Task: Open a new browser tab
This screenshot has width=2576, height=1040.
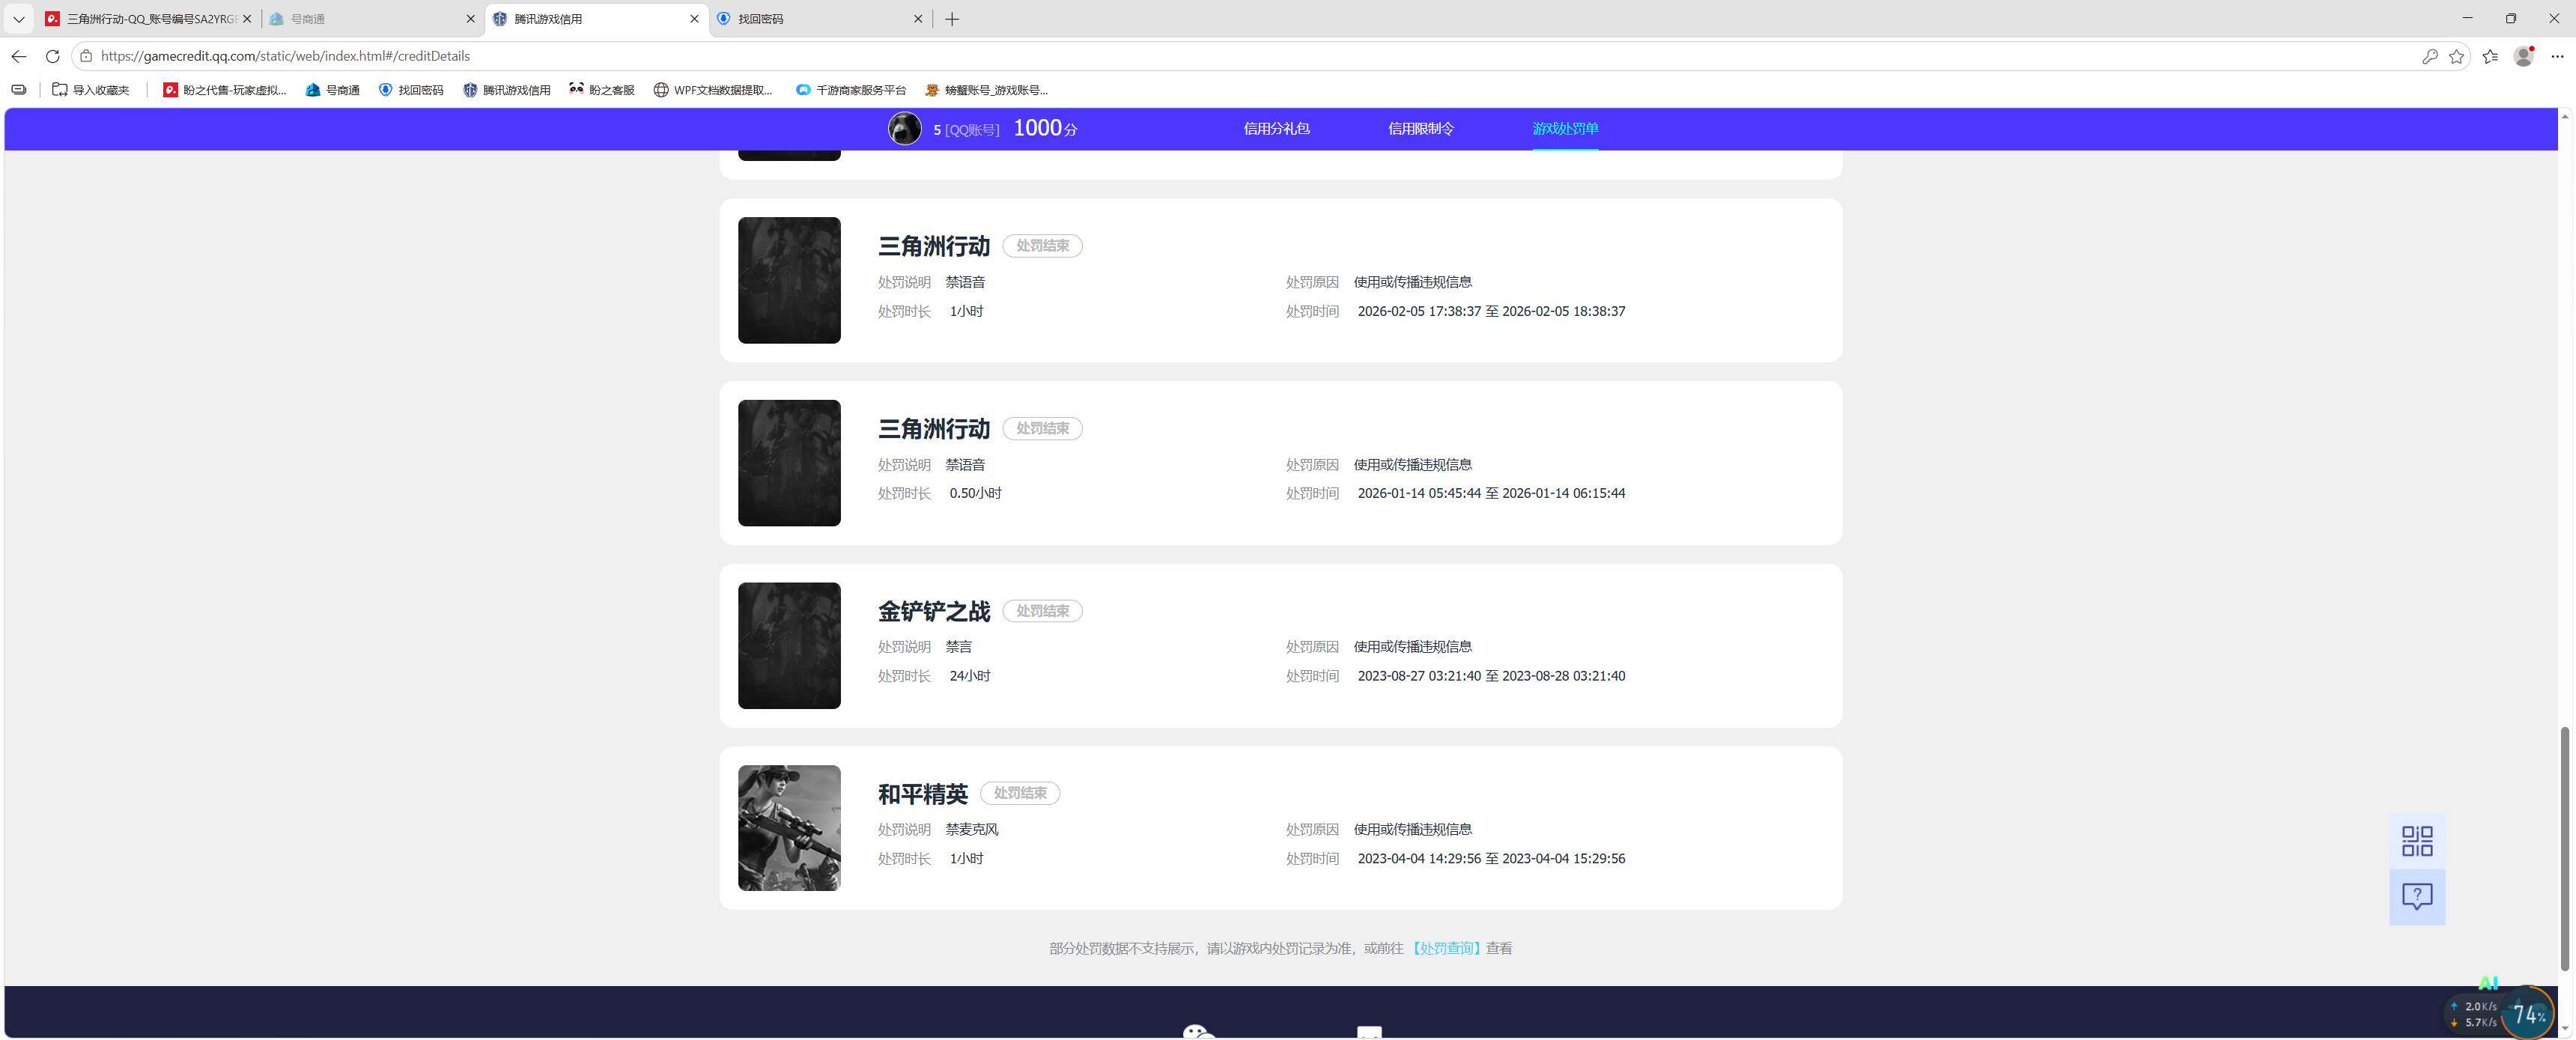Action: click(952, 19)
